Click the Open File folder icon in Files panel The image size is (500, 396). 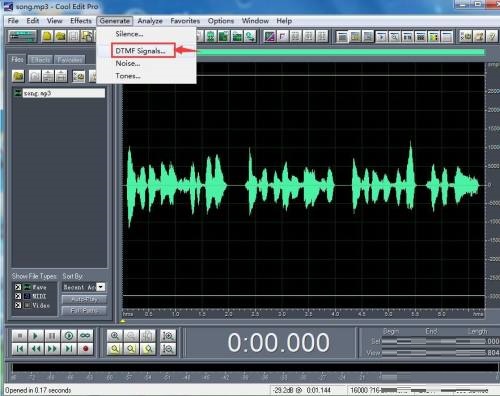coord(18,76)
